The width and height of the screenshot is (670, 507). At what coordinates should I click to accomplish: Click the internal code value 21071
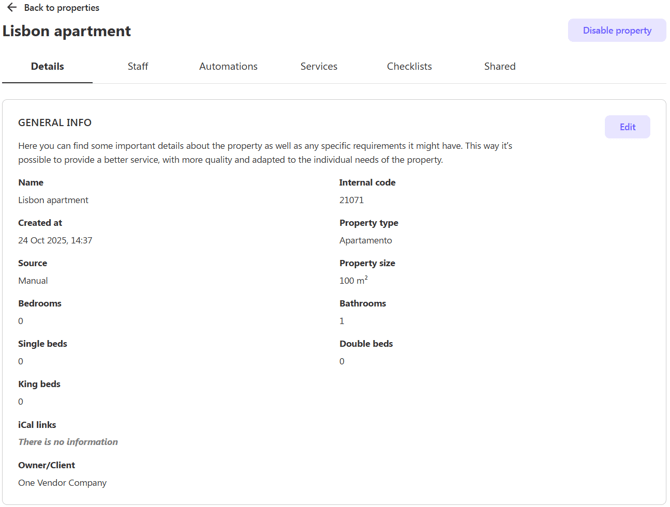352,200
